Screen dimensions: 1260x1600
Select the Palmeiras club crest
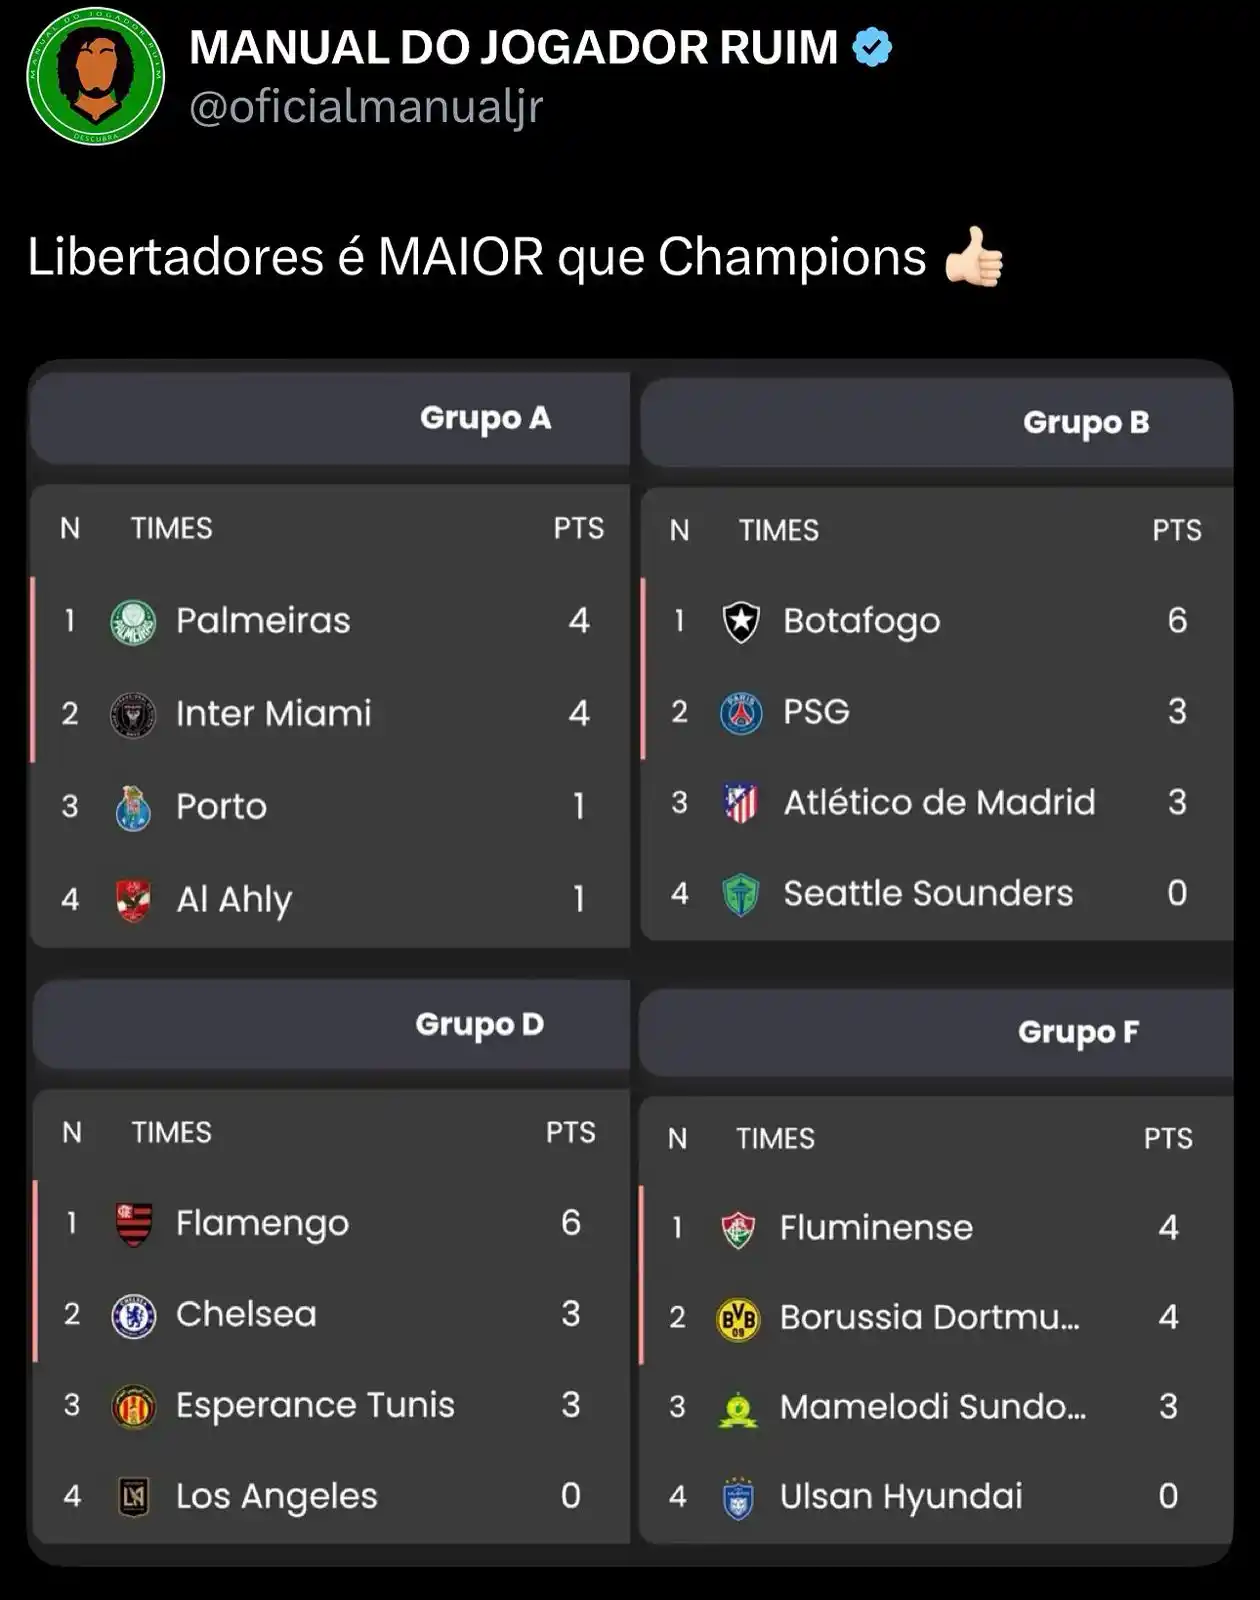pos(133,622)
